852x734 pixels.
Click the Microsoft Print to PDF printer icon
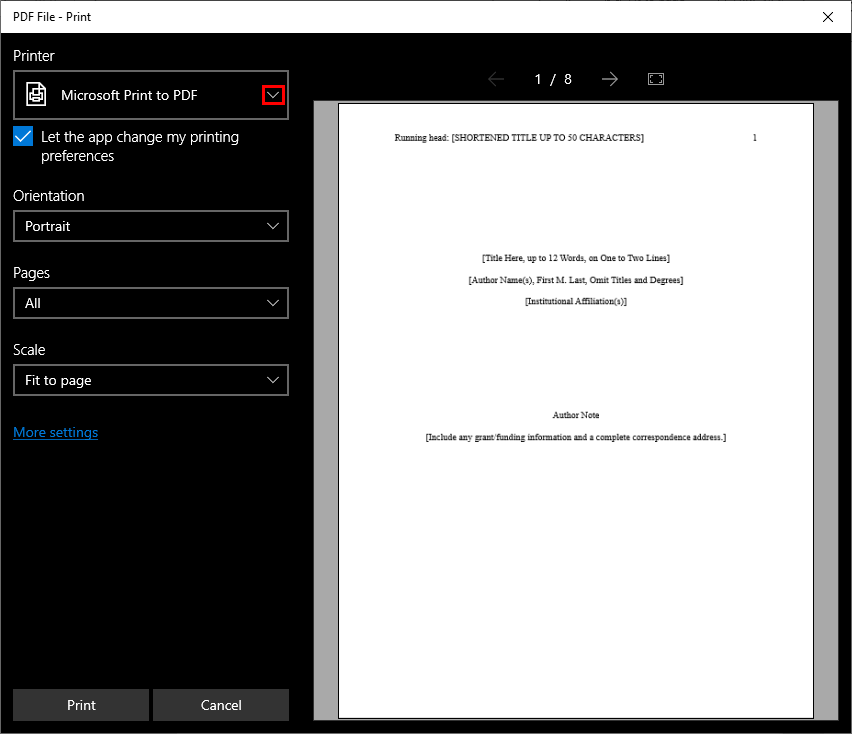click(x=36, y=93)
